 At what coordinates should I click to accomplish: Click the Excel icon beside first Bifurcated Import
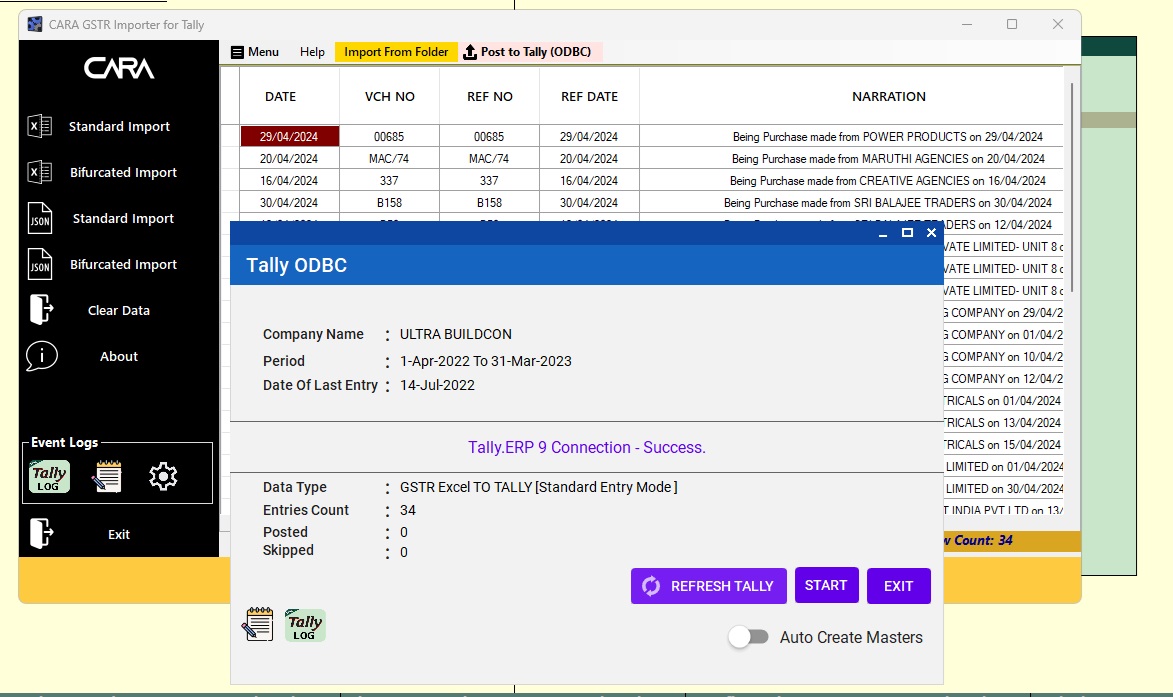coord(39,173)
